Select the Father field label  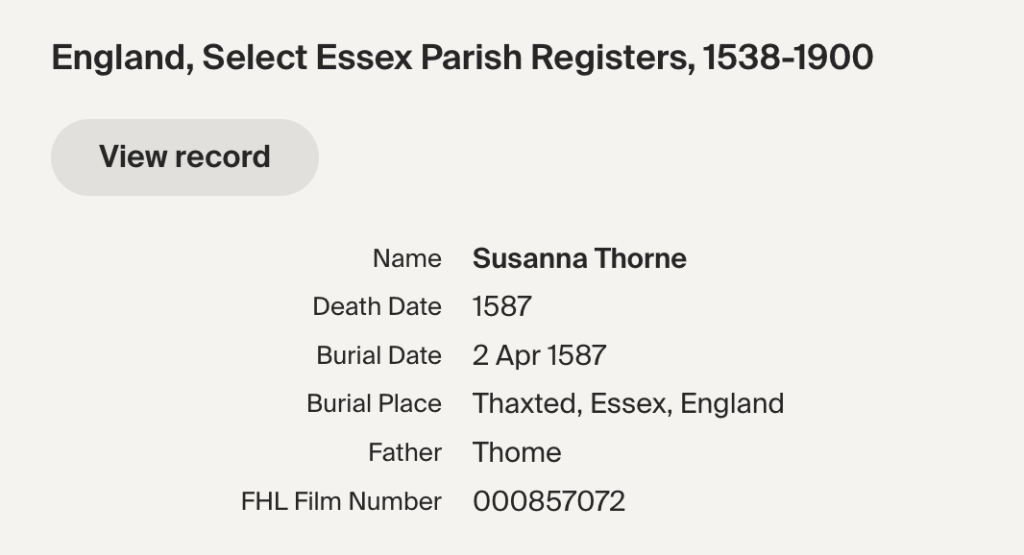[x=405, y=452]
